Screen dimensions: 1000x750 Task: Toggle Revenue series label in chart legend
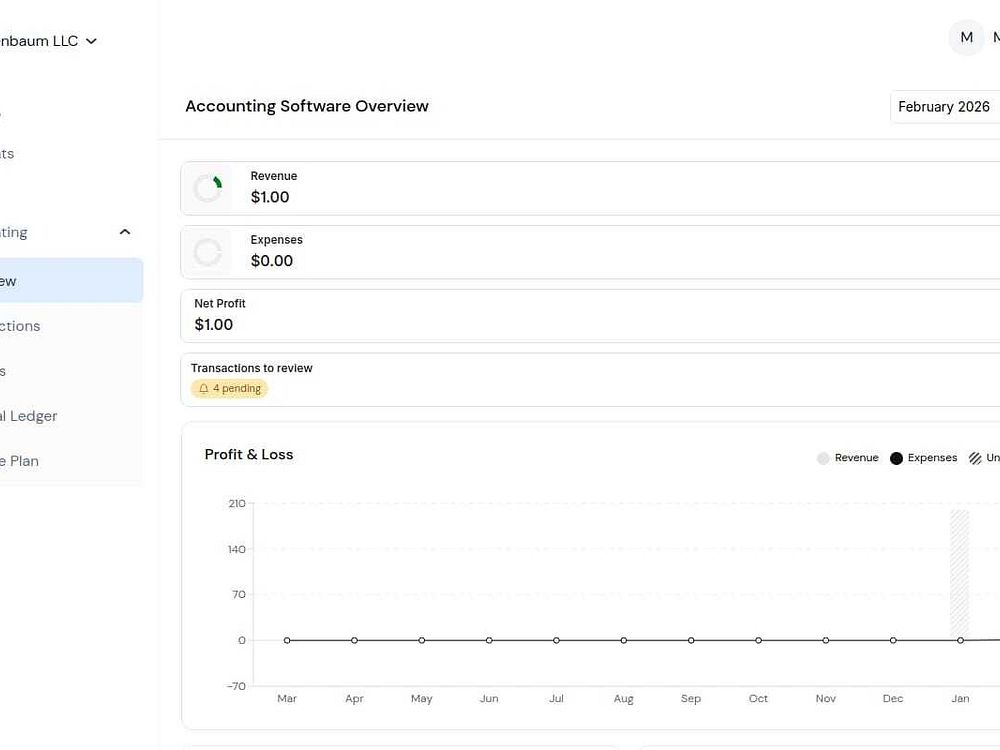pos(856,458)
